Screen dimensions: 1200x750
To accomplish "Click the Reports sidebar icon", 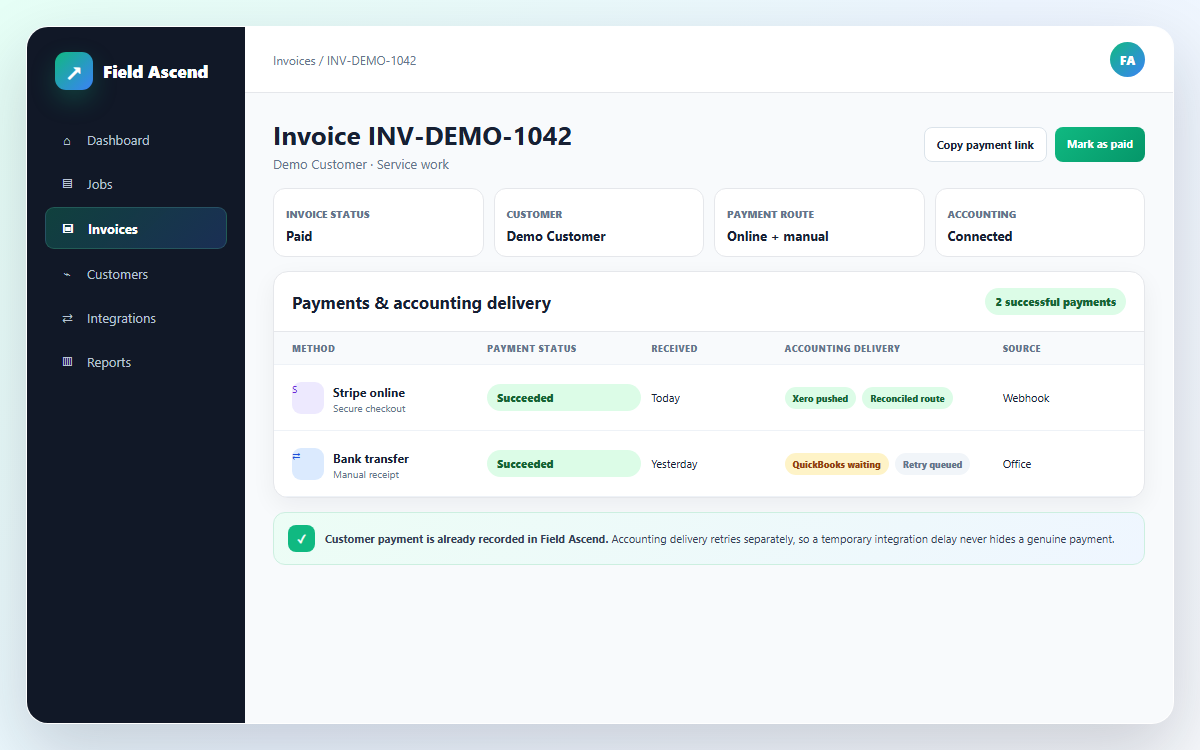I will click(x=67, y=362).
